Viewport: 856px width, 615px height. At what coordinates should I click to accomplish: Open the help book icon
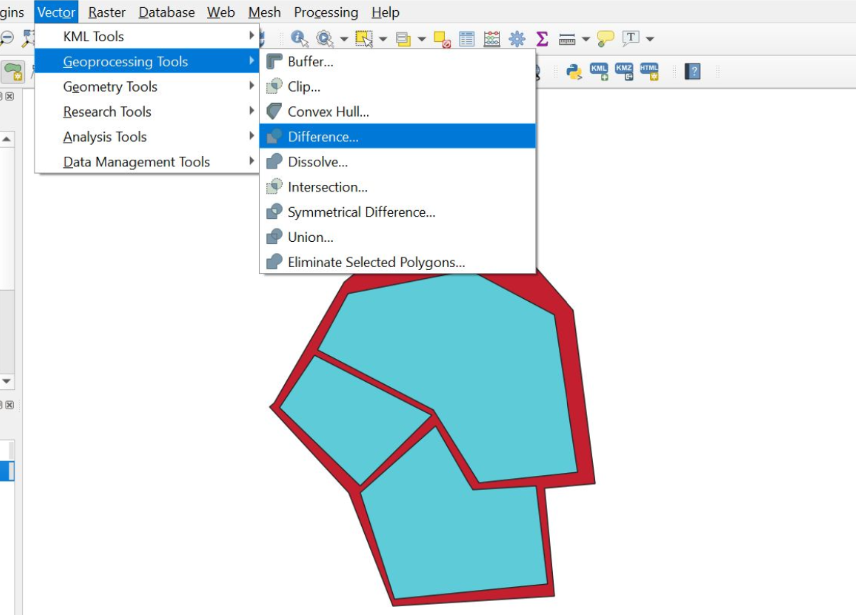[x=692, y=71]
